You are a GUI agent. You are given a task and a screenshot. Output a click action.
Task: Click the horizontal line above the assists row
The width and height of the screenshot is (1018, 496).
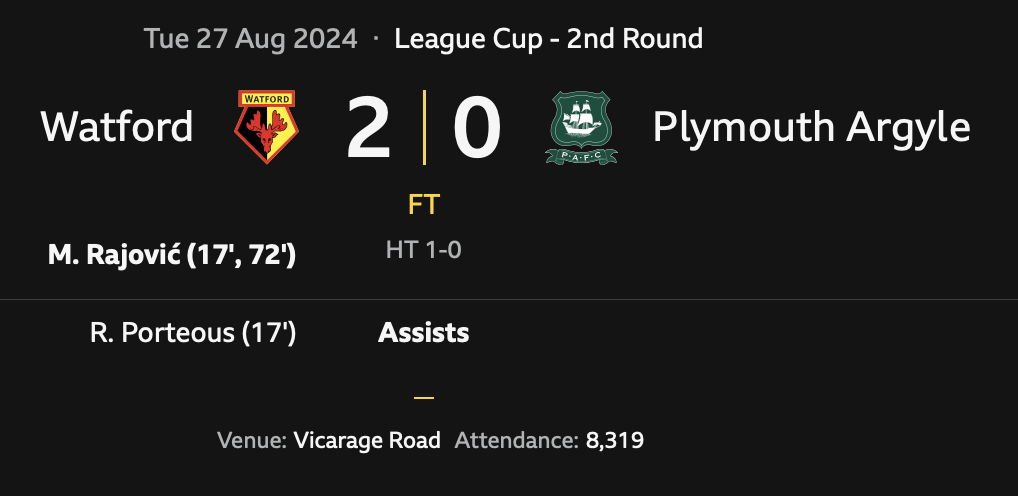[509, 299]
